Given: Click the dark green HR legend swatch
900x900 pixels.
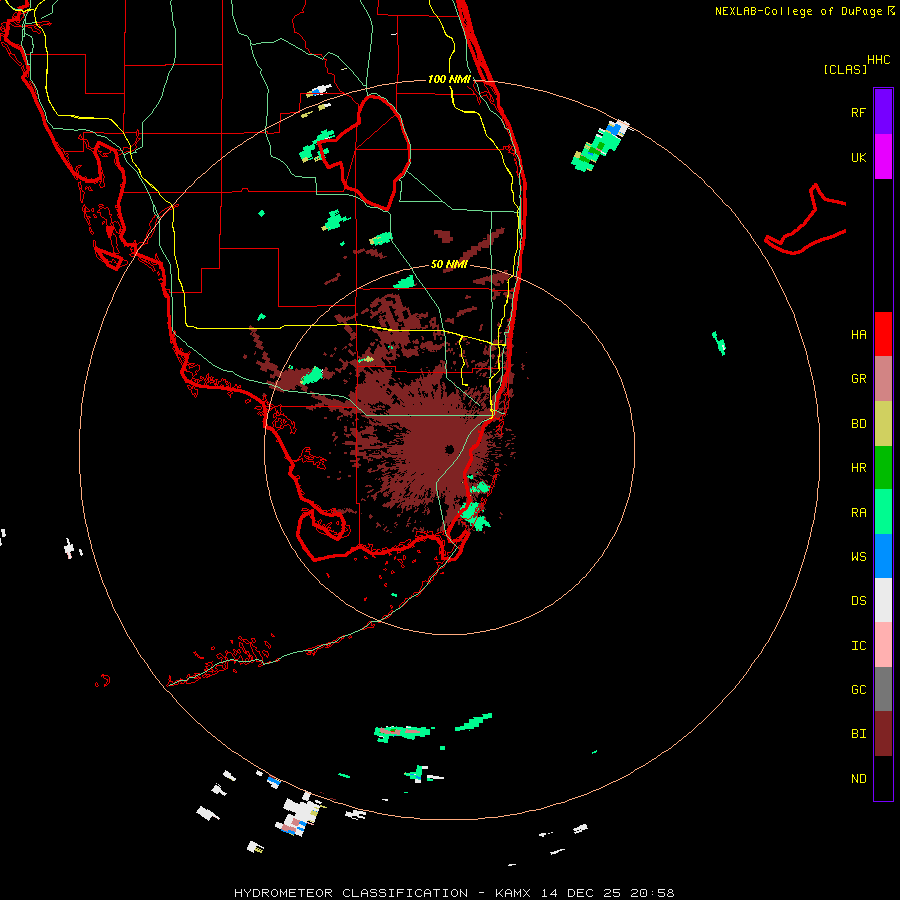Looking at the screenshot, I should [883, 467].
